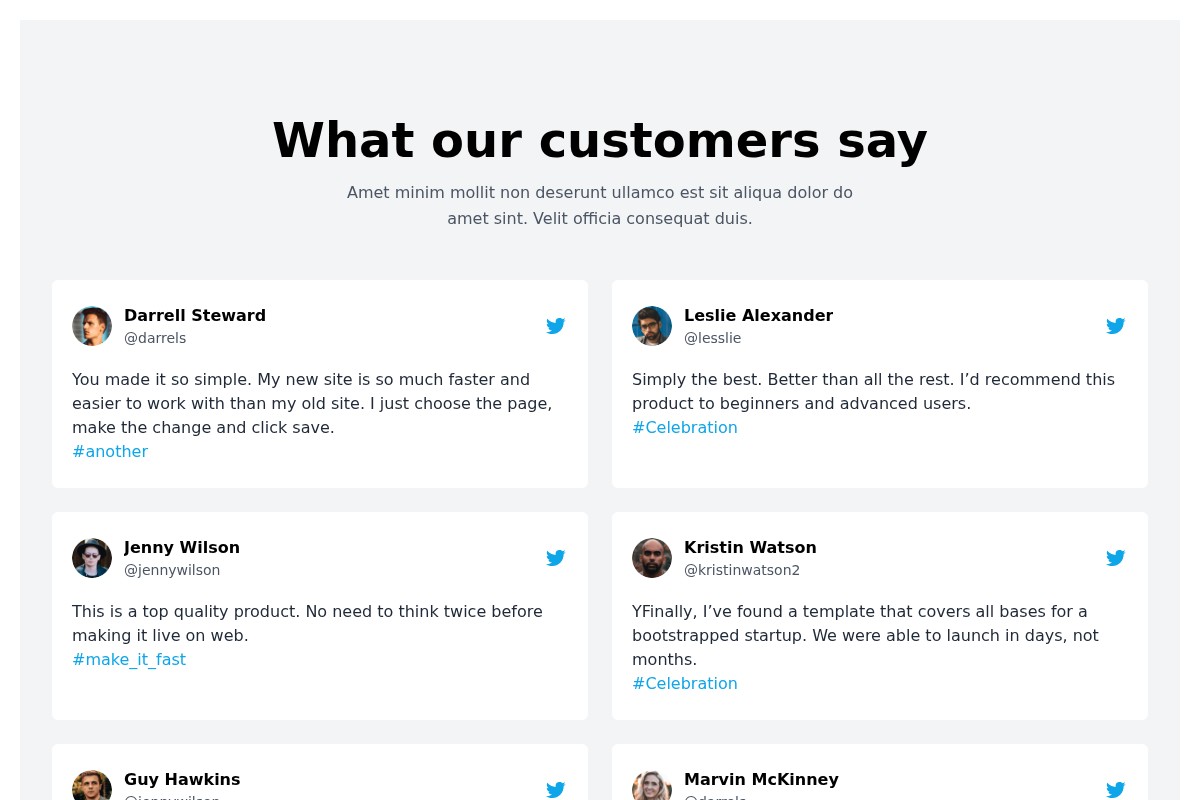Open the #Celebration link in Kristin's testimonial
Viewport: 1200px width, 800px height.
[x=685, y=683]
